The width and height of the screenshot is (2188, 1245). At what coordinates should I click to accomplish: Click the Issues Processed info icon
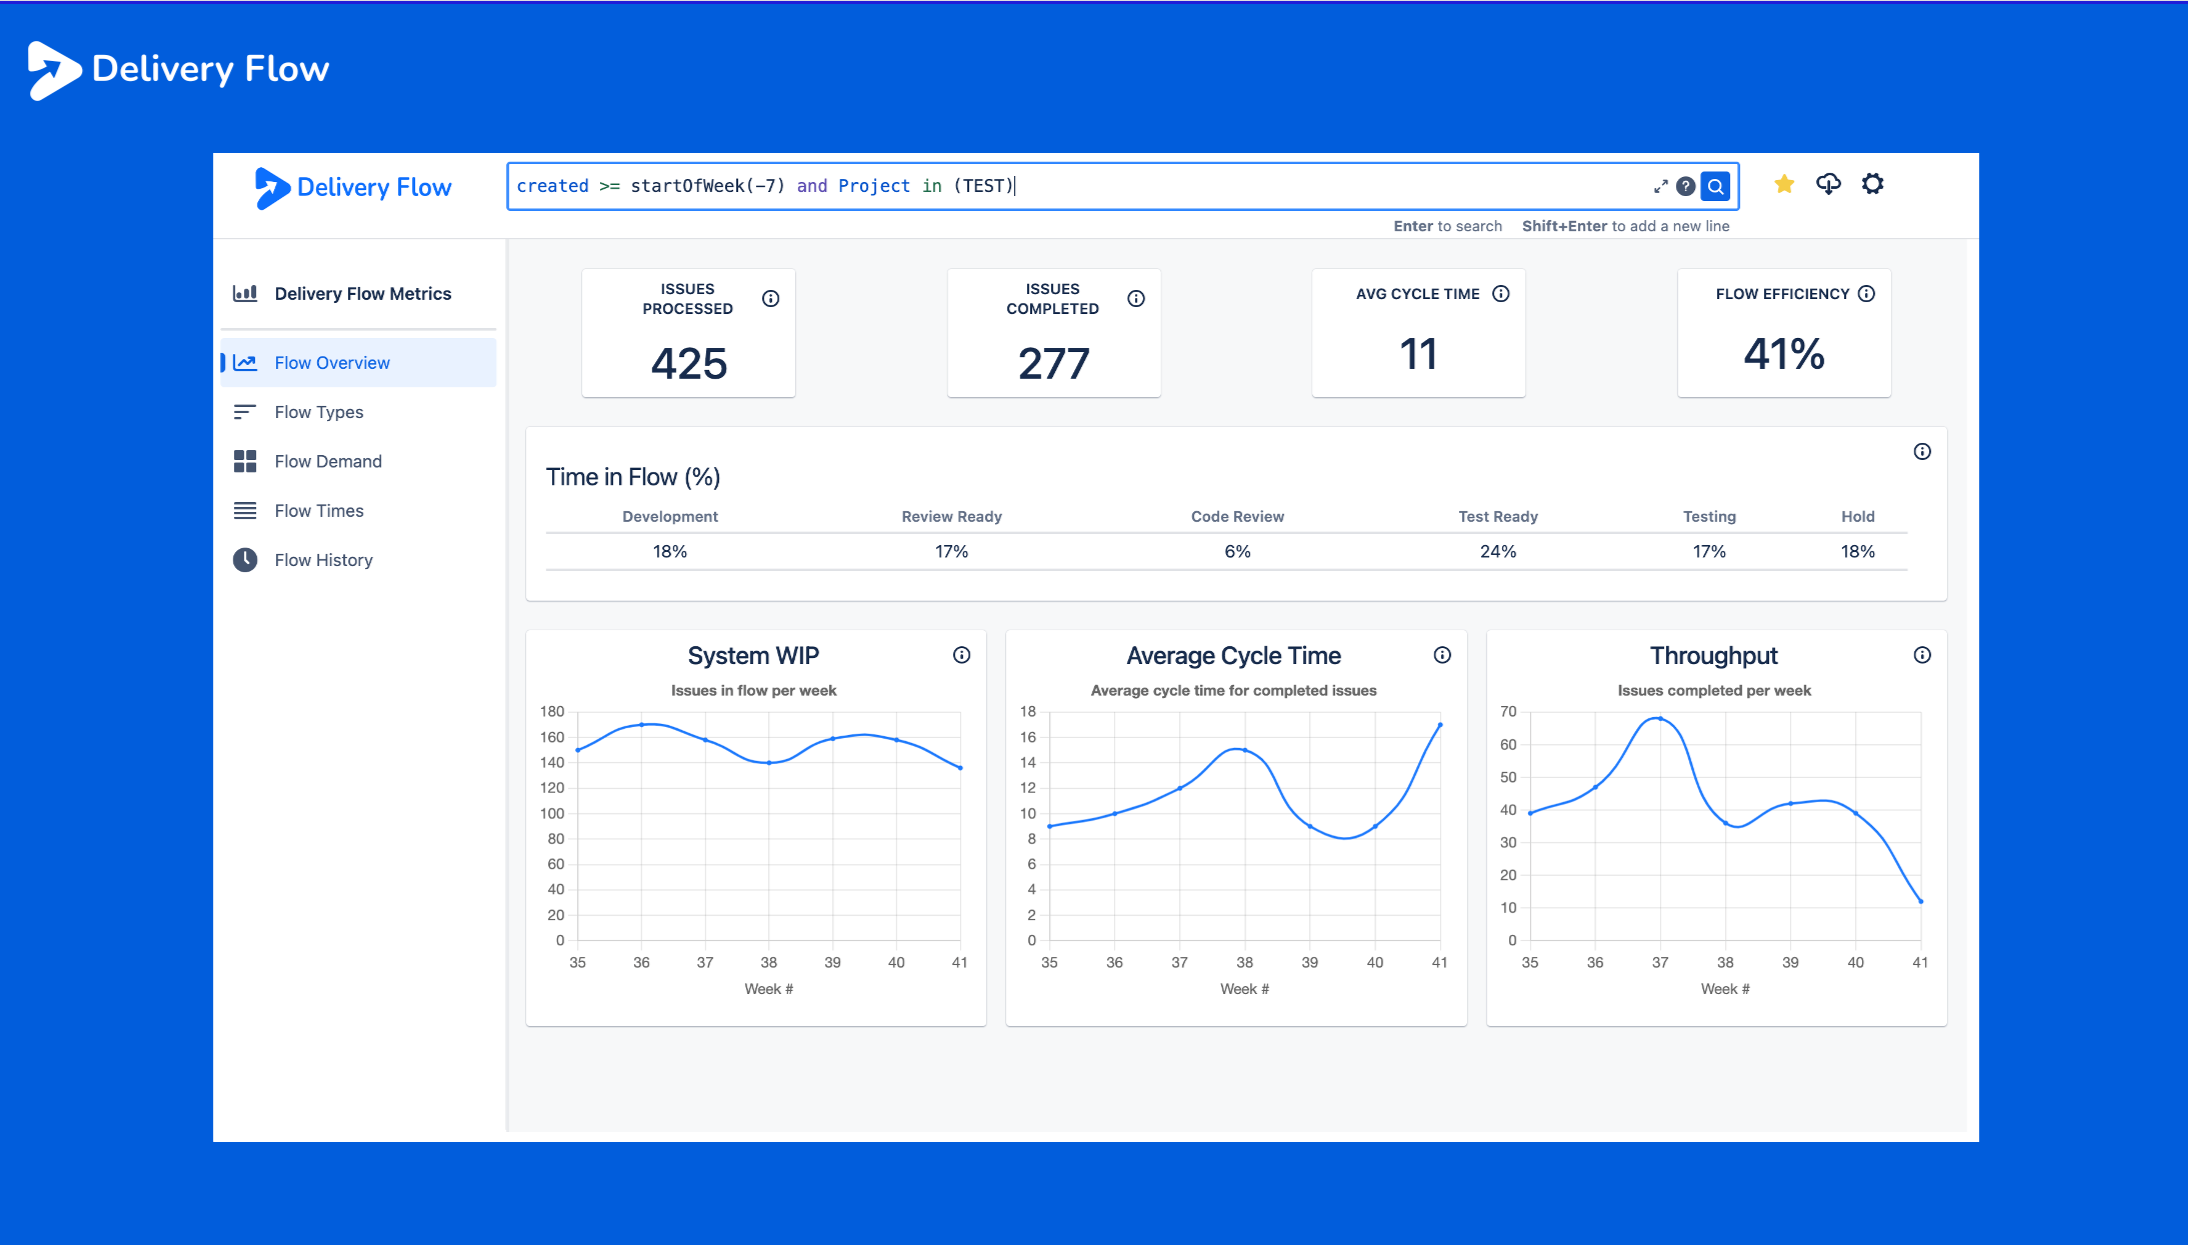pyautogui.click(x=770, y=298)
